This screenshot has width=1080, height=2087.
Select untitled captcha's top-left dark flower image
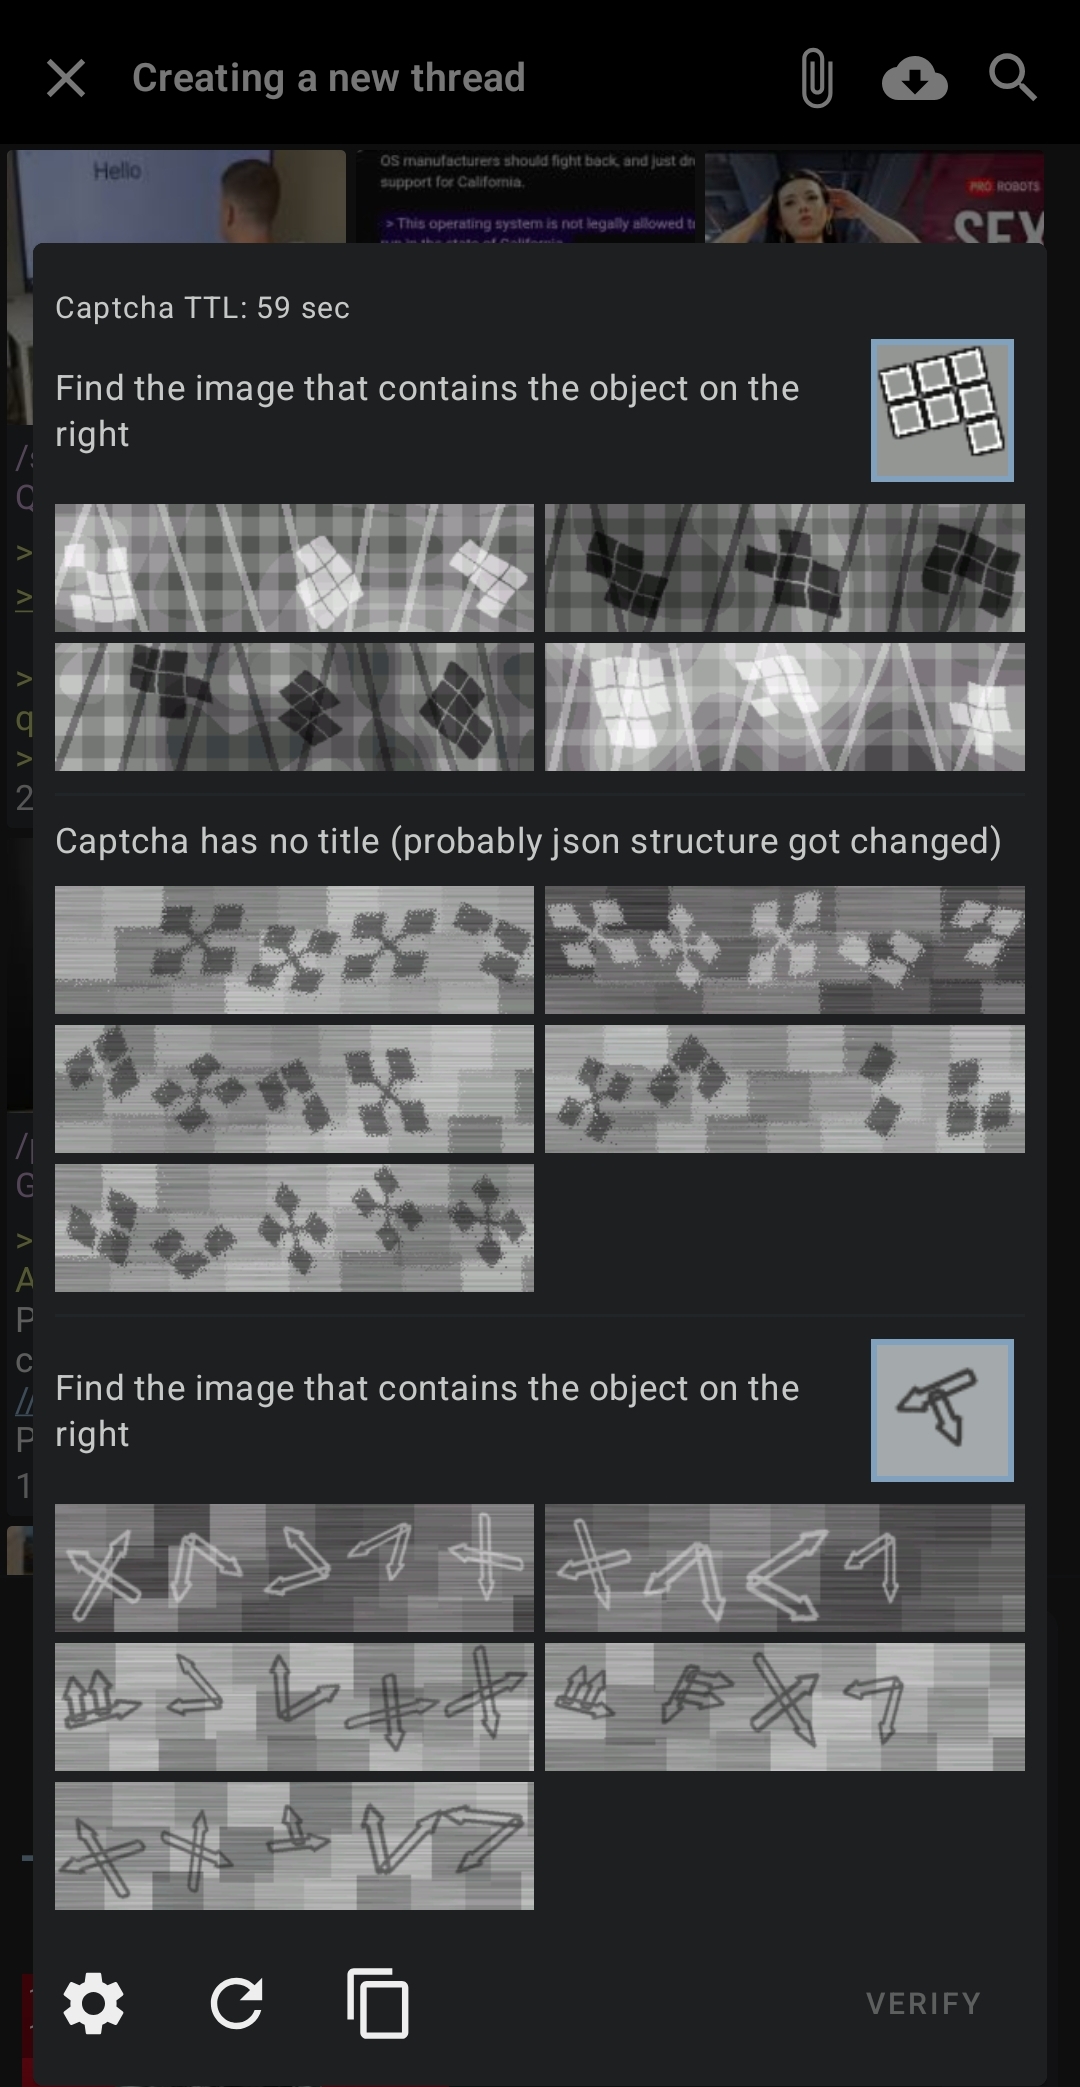tap(294, 950)
